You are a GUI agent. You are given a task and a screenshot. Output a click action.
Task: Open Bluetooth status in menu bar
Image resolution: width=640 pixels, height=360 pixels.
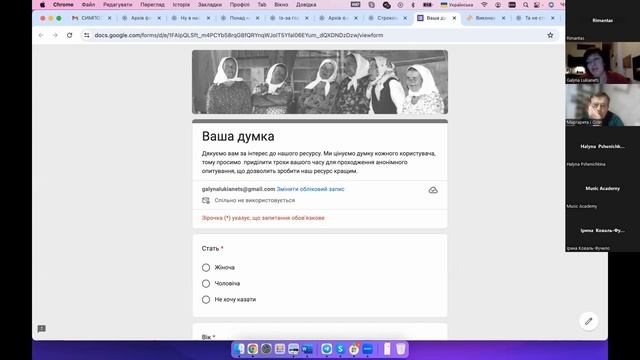tap(413, 5)
